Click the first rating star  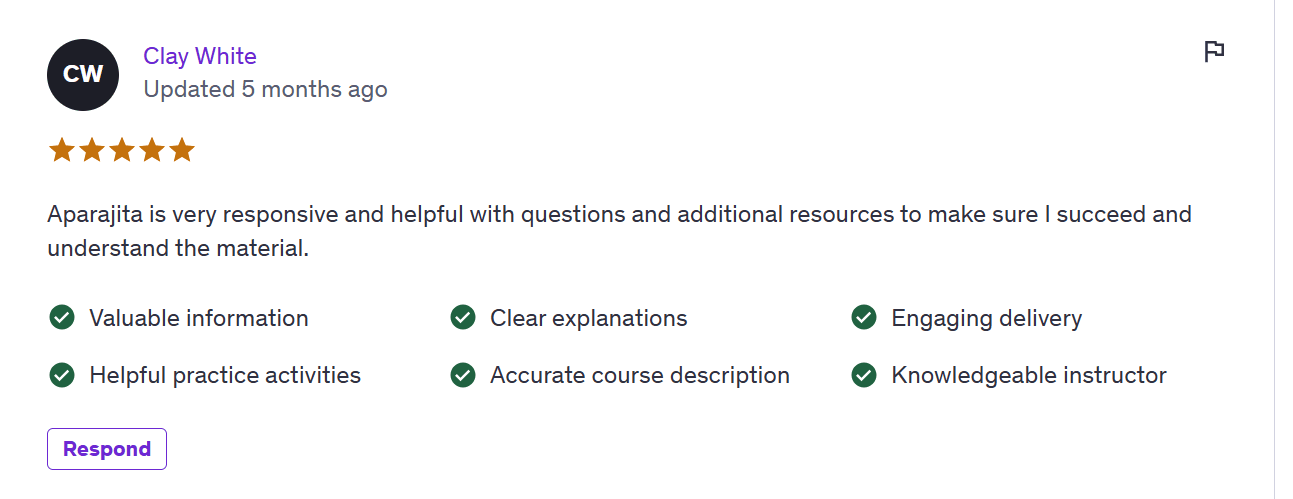[x=62, y=151]
